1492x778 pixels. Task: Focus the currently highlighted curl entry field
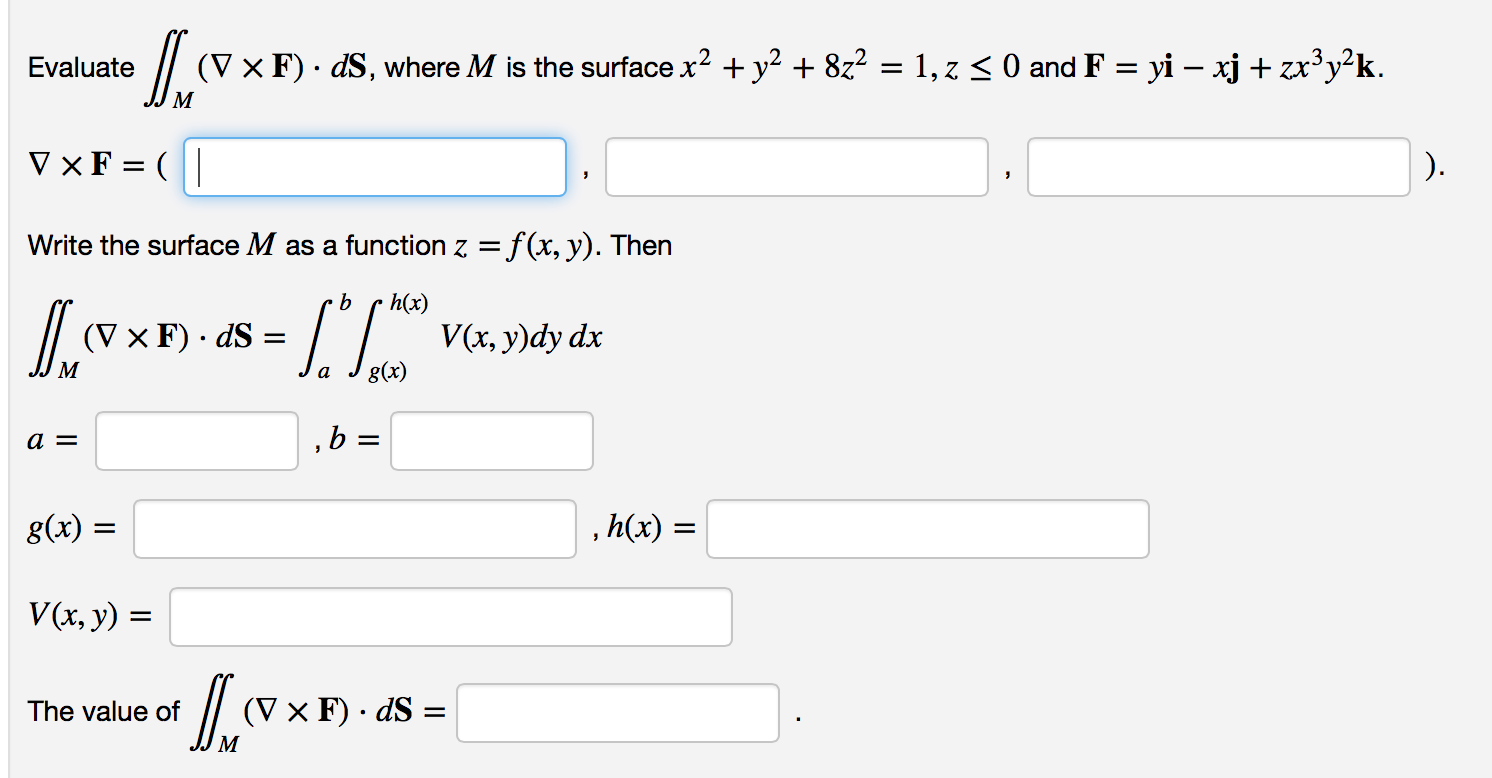[374, 166]
